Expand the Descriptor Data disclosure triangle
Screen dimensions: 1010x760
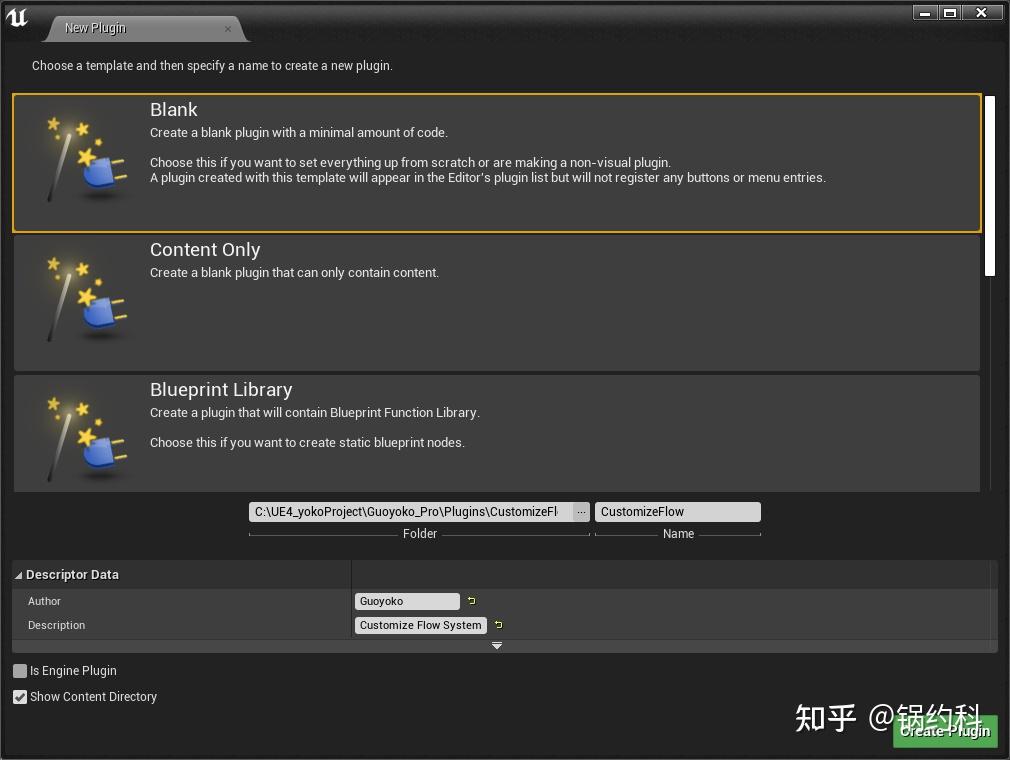tap(19, 574)
